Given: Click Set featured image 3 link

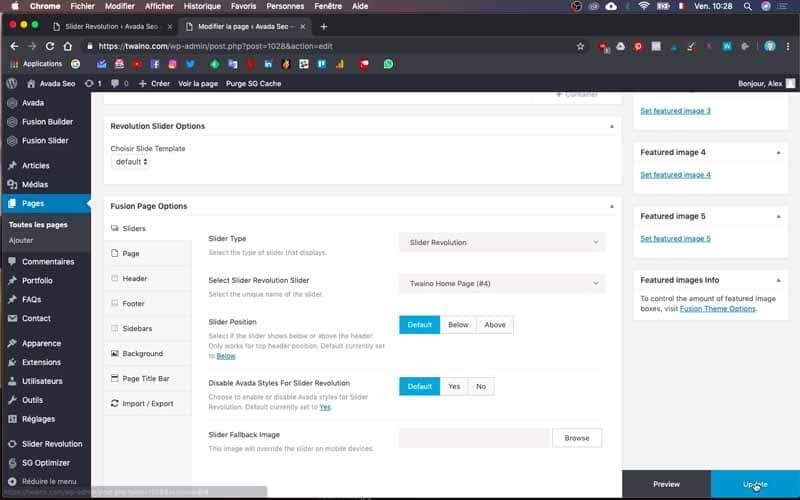Looking at the screenshot, I should click(x=675, y=111).
